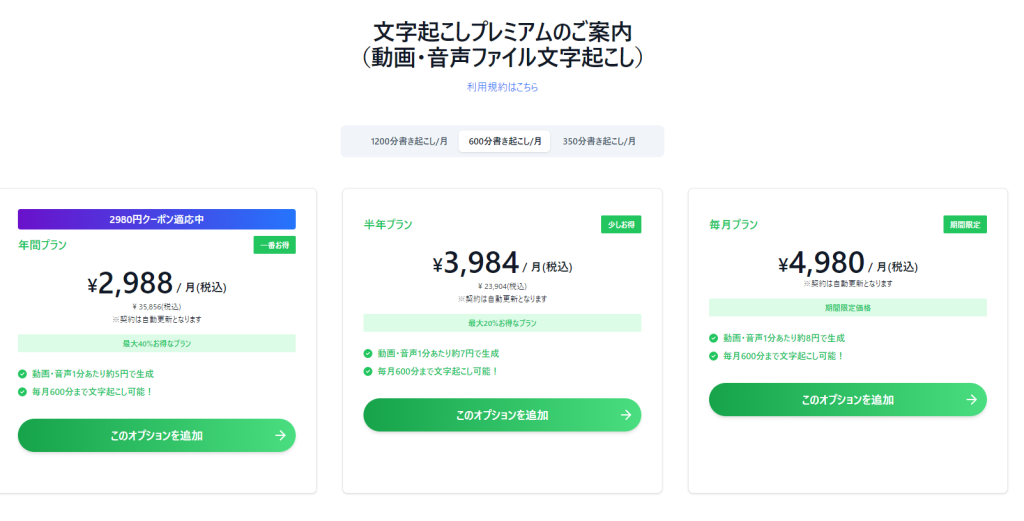The width and height of the screenshot is (1024, 521).
Task: Open the 利用規約はこちら link
Action: (502, 87)
